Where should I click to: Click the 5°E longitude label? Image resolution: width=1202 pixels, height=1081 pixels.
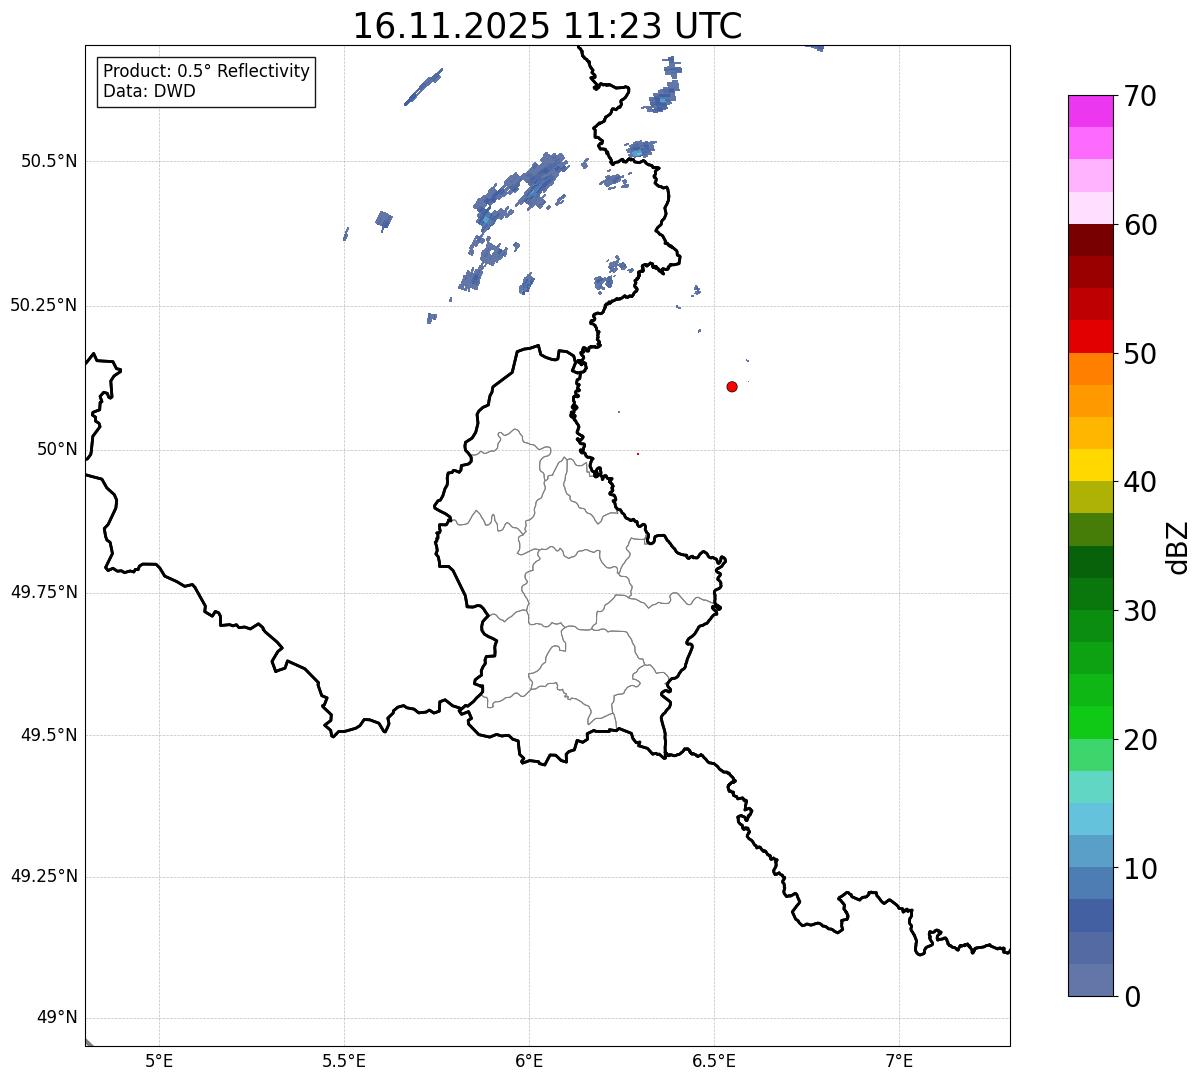click(x=159, y=1061)
